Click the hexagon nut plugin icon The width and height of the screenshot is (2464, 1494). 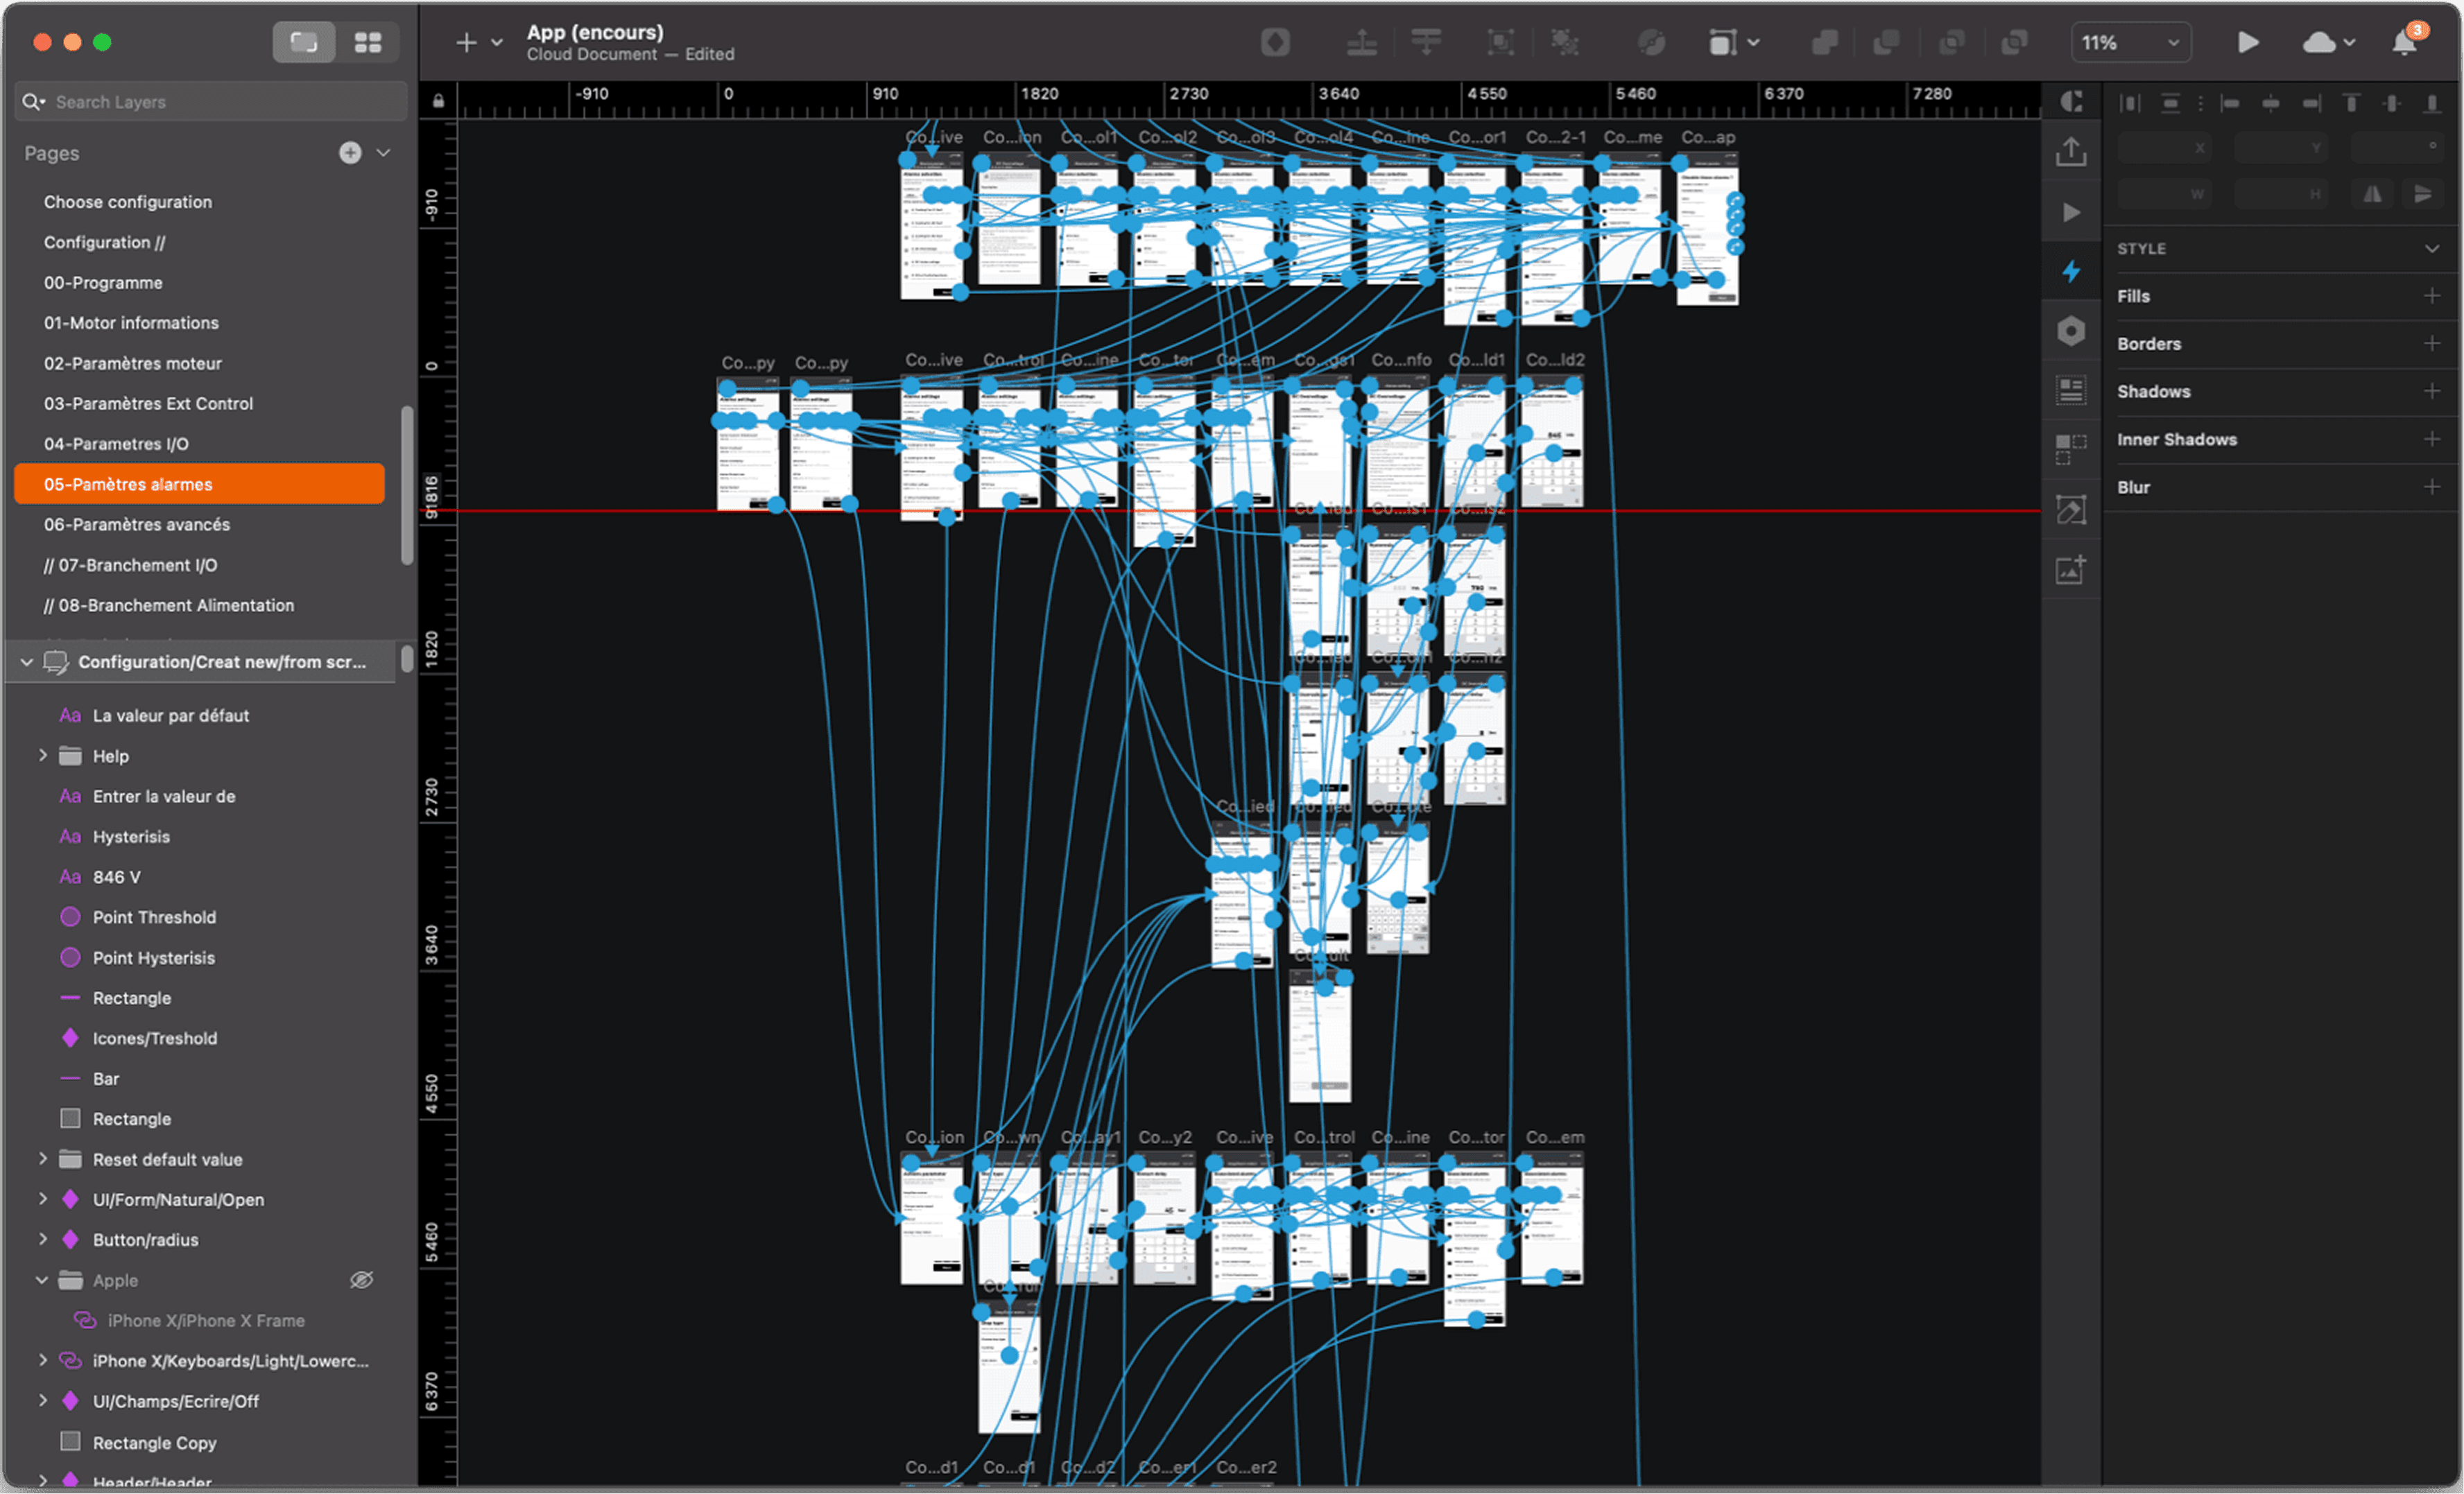coord(2071,331)
